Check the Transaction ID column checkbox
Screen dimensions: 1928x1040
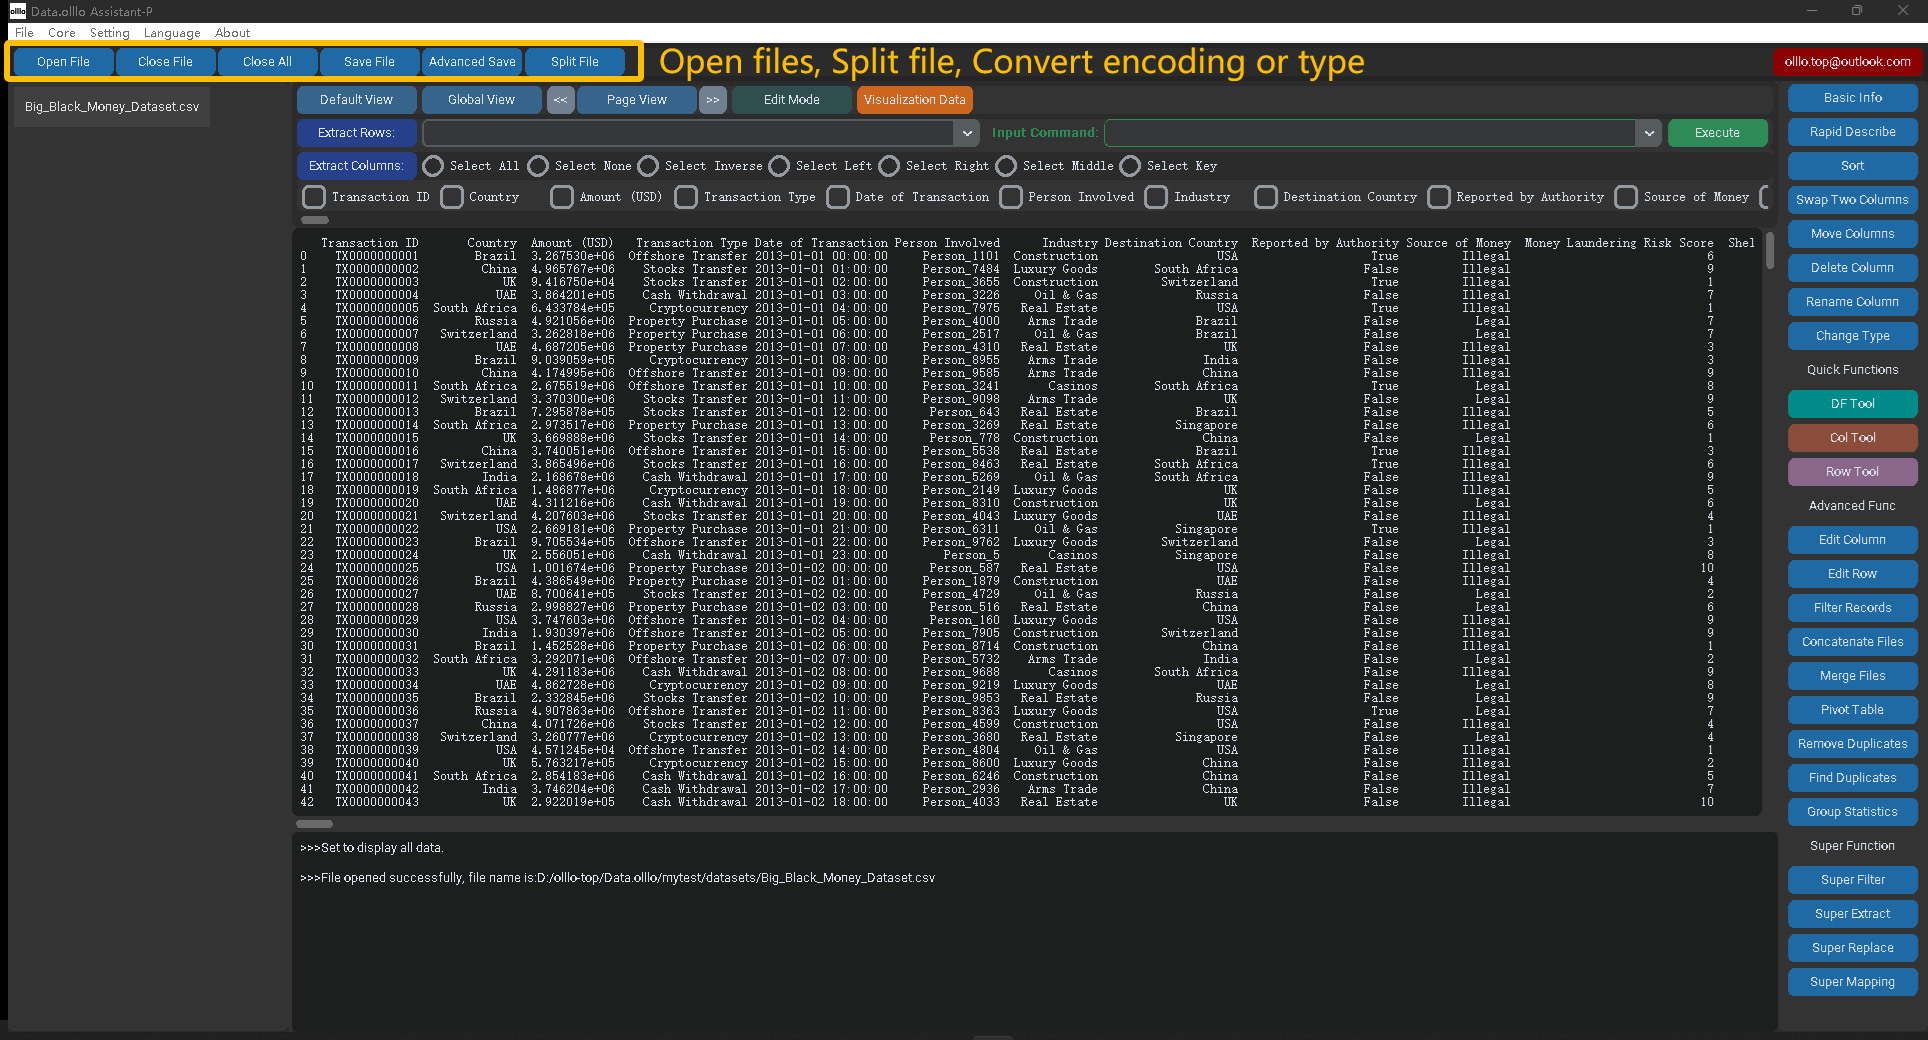tap(314, 197)
